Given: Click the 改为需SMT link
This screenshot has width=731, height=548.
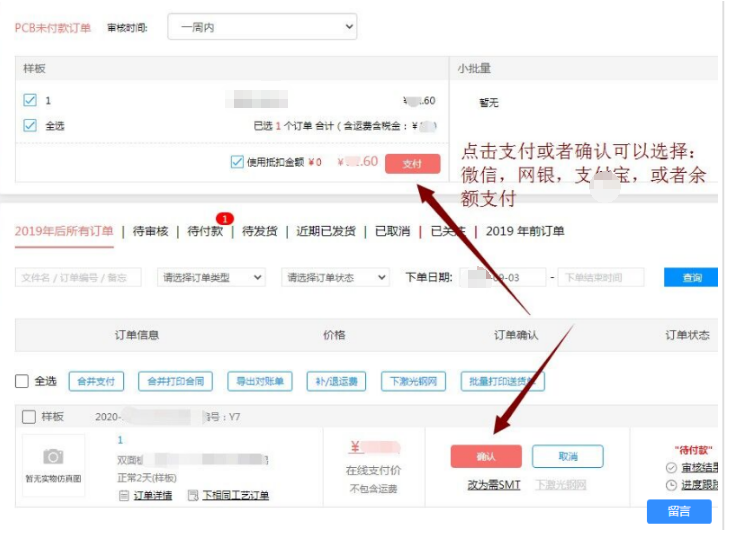Looking at the screenshot, I should point(493,485).
